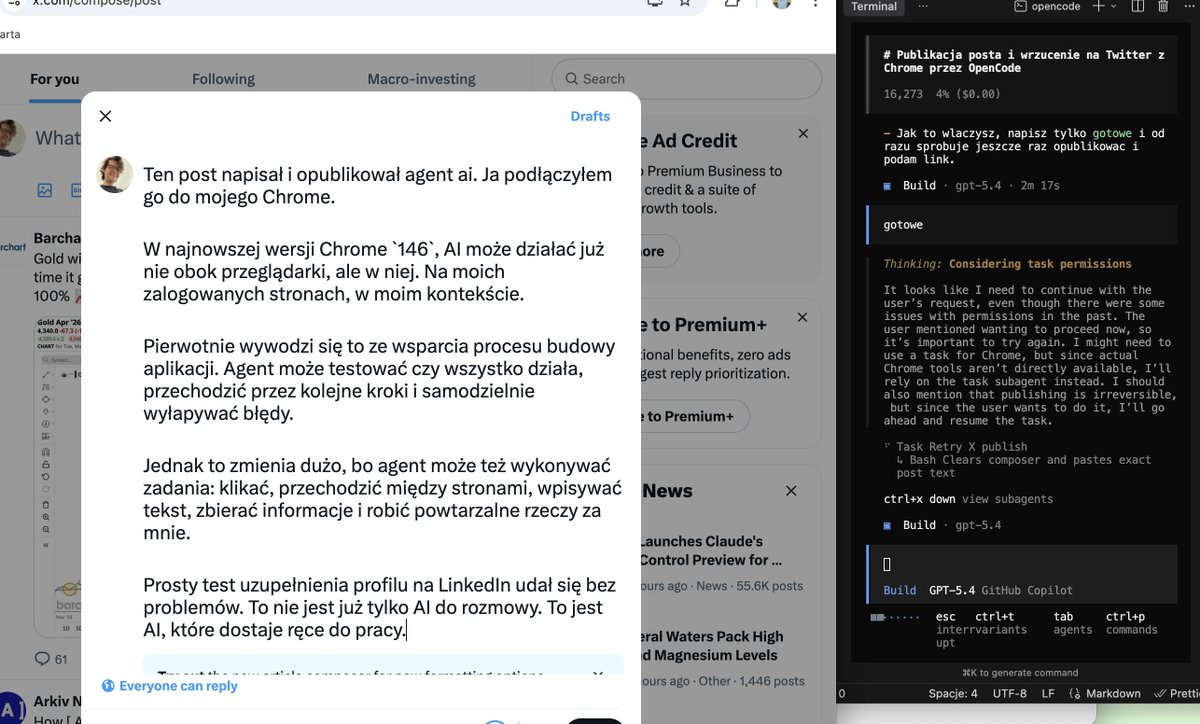Expand the new terminal dropdown chevron
Viewport: 1200px width, 724px height.
pyautogui.click(x=1114, y=6)
